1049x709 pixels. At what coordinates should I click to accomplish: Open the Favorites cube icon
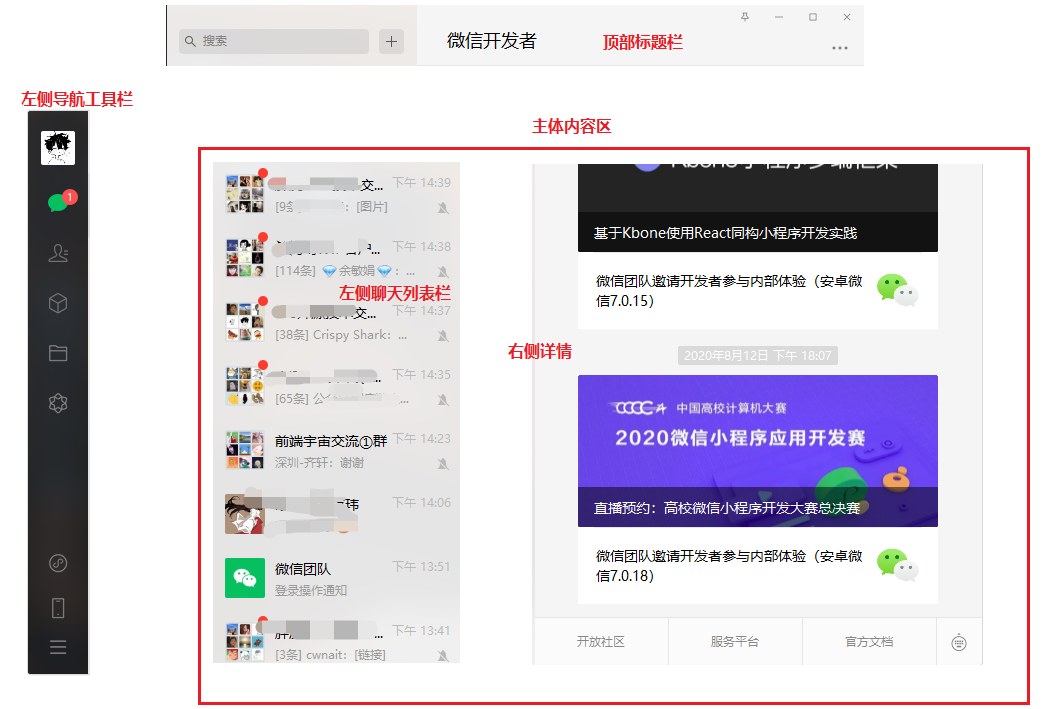tap(58, 303)
